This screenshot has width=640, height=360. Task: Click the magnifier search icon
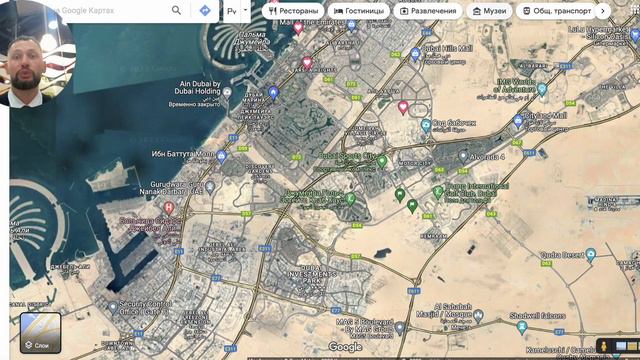pos(176,10)
